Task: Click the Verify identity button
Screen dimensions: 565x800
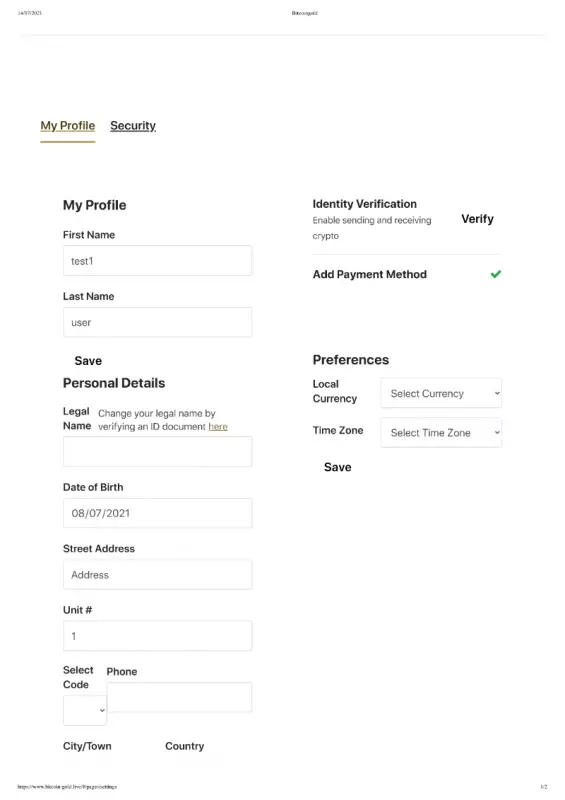Action: (x=477, y=219)
